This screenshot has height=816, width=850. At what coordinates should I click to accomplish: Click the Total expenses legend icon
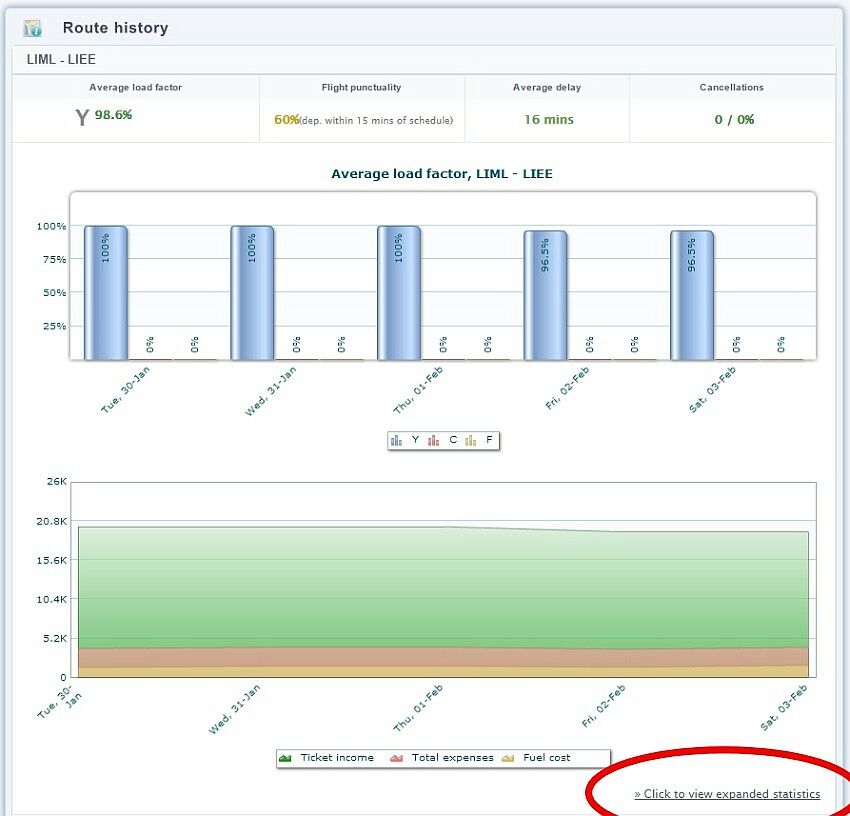pyautogui.click(x=397, y=758)
